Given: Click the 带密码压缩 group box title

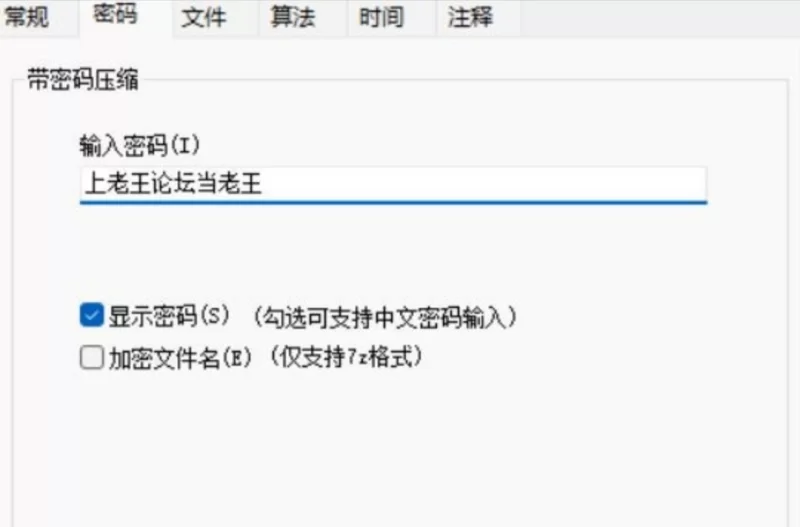Looking at the screenshot, I should (83, 80).
